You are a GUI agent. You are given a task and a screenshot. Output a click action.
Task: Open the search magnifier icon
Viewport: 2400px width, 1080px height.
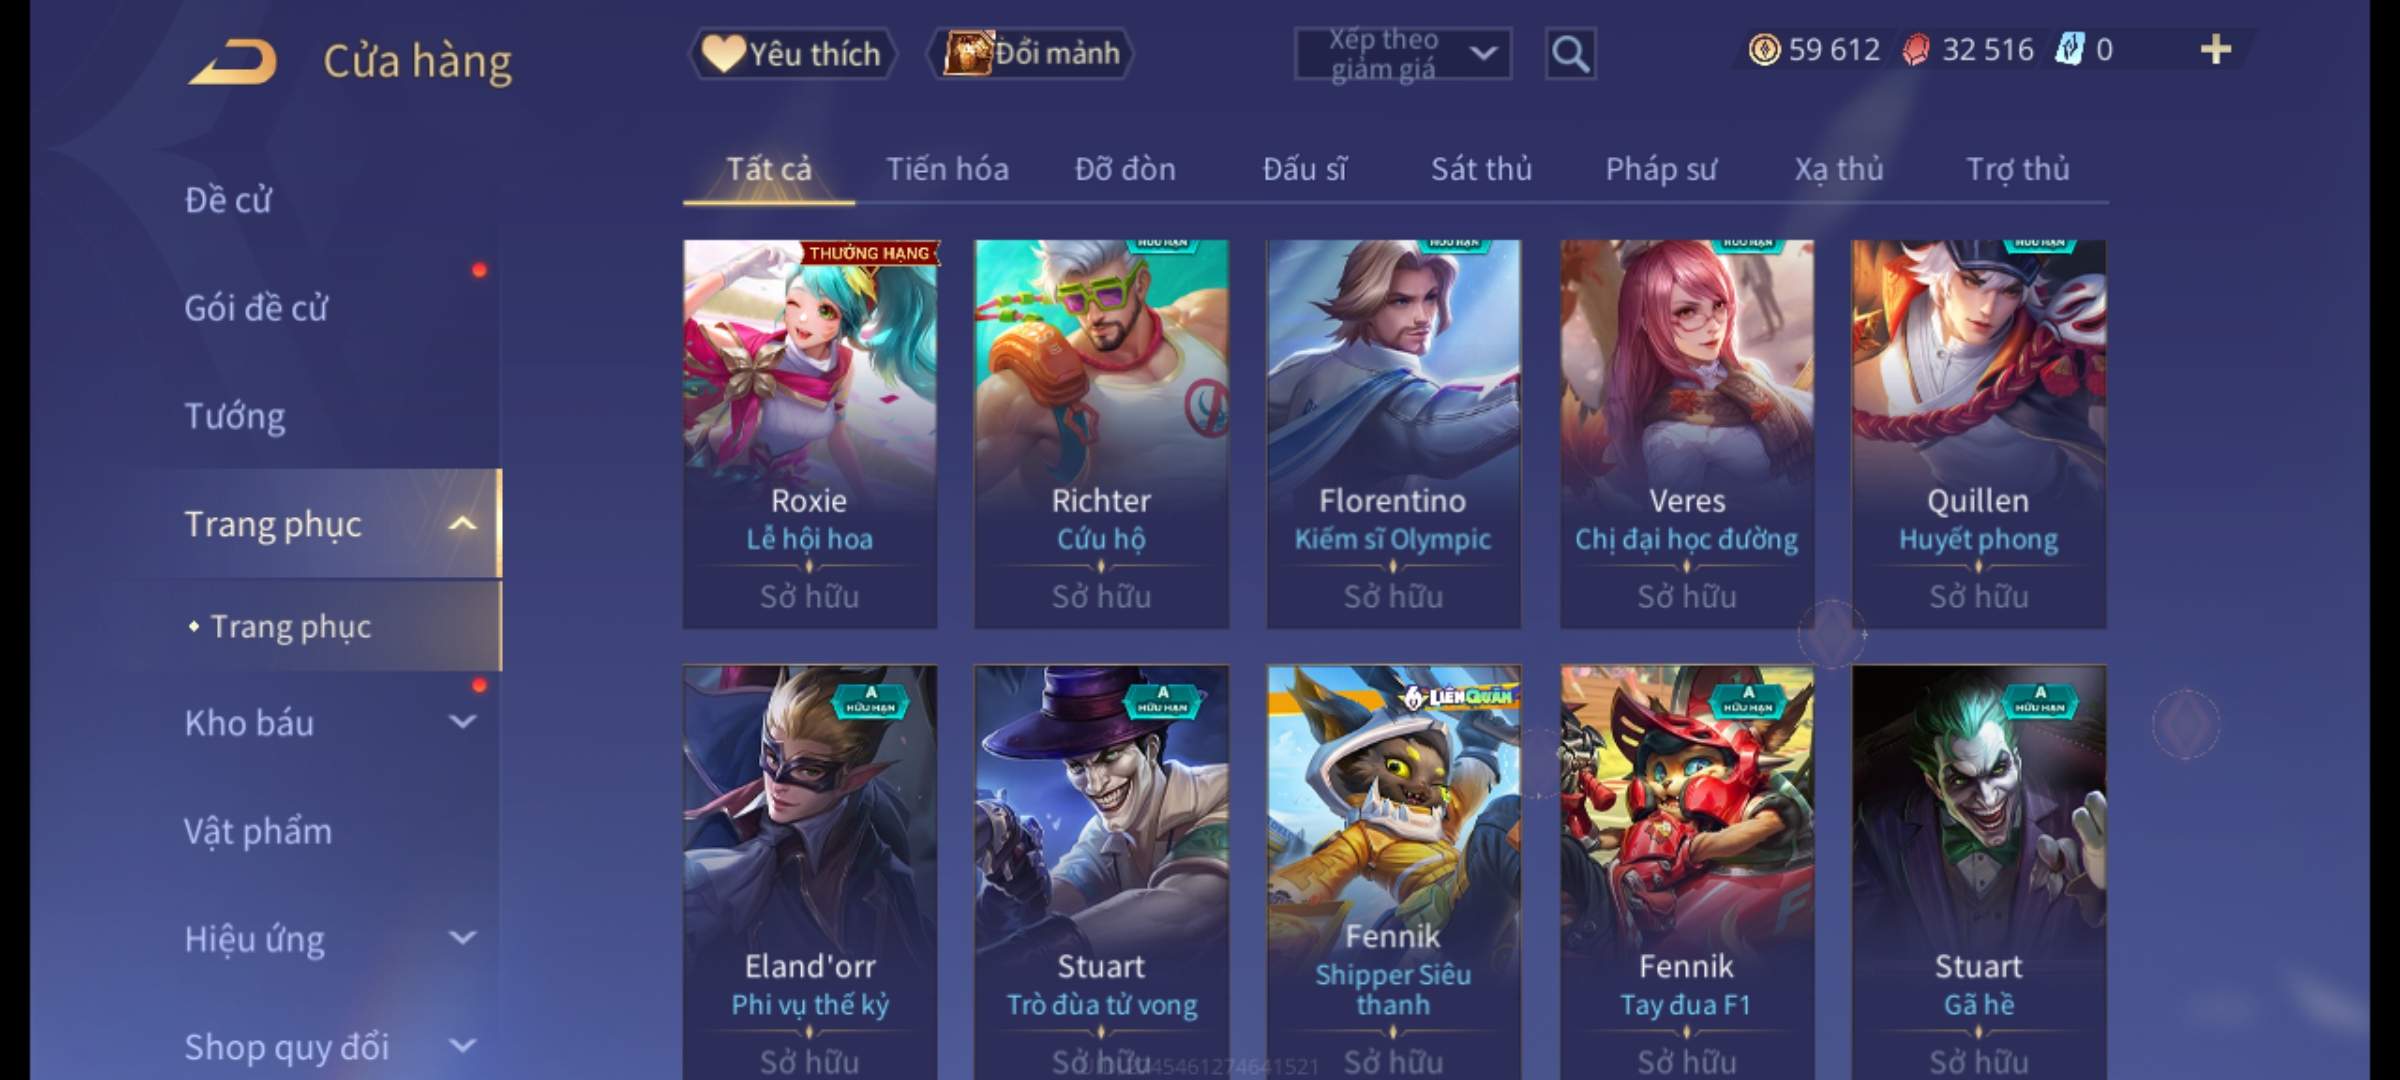pos(1570,54)
